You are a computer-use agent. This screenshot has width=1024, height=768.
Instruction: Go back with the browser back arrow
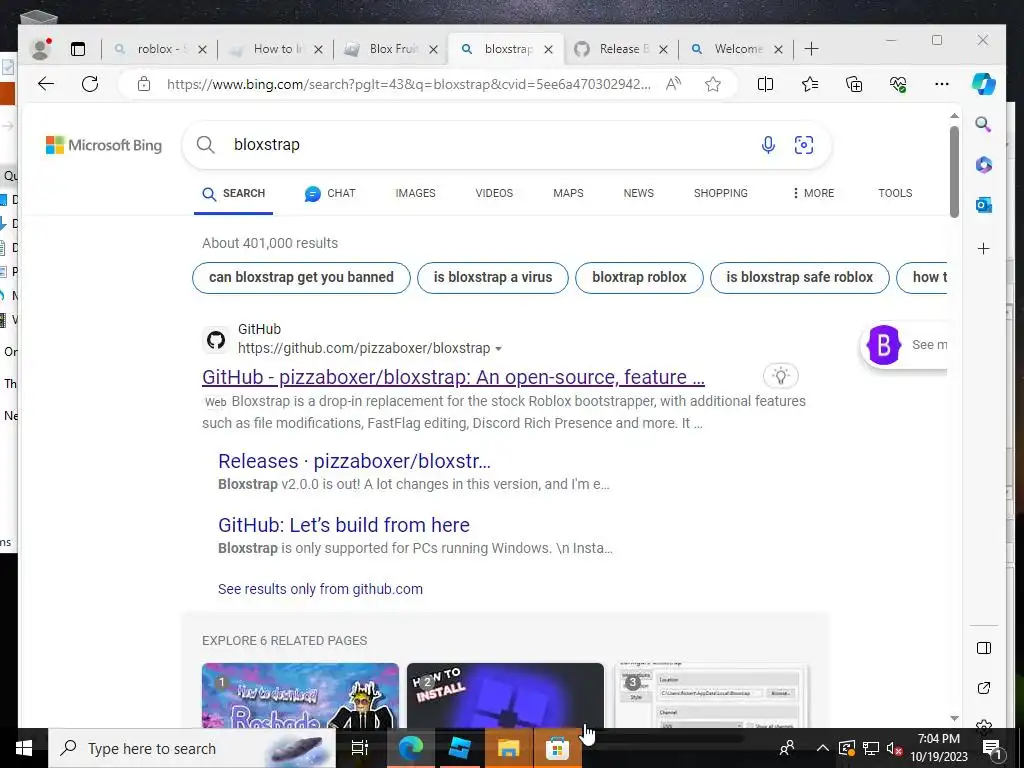tap(46, 84)
